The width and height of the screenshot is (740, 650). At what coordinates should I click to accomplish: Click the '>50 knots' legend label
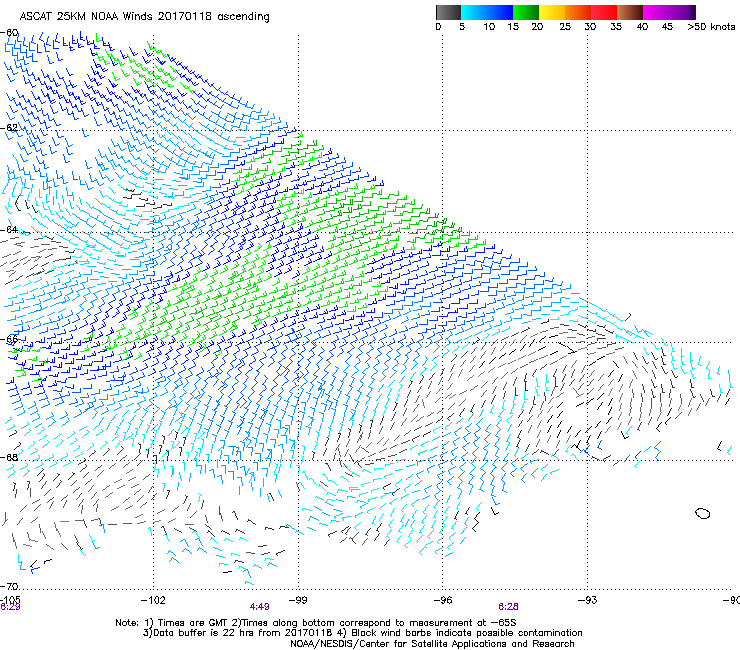tap(711, 27)
